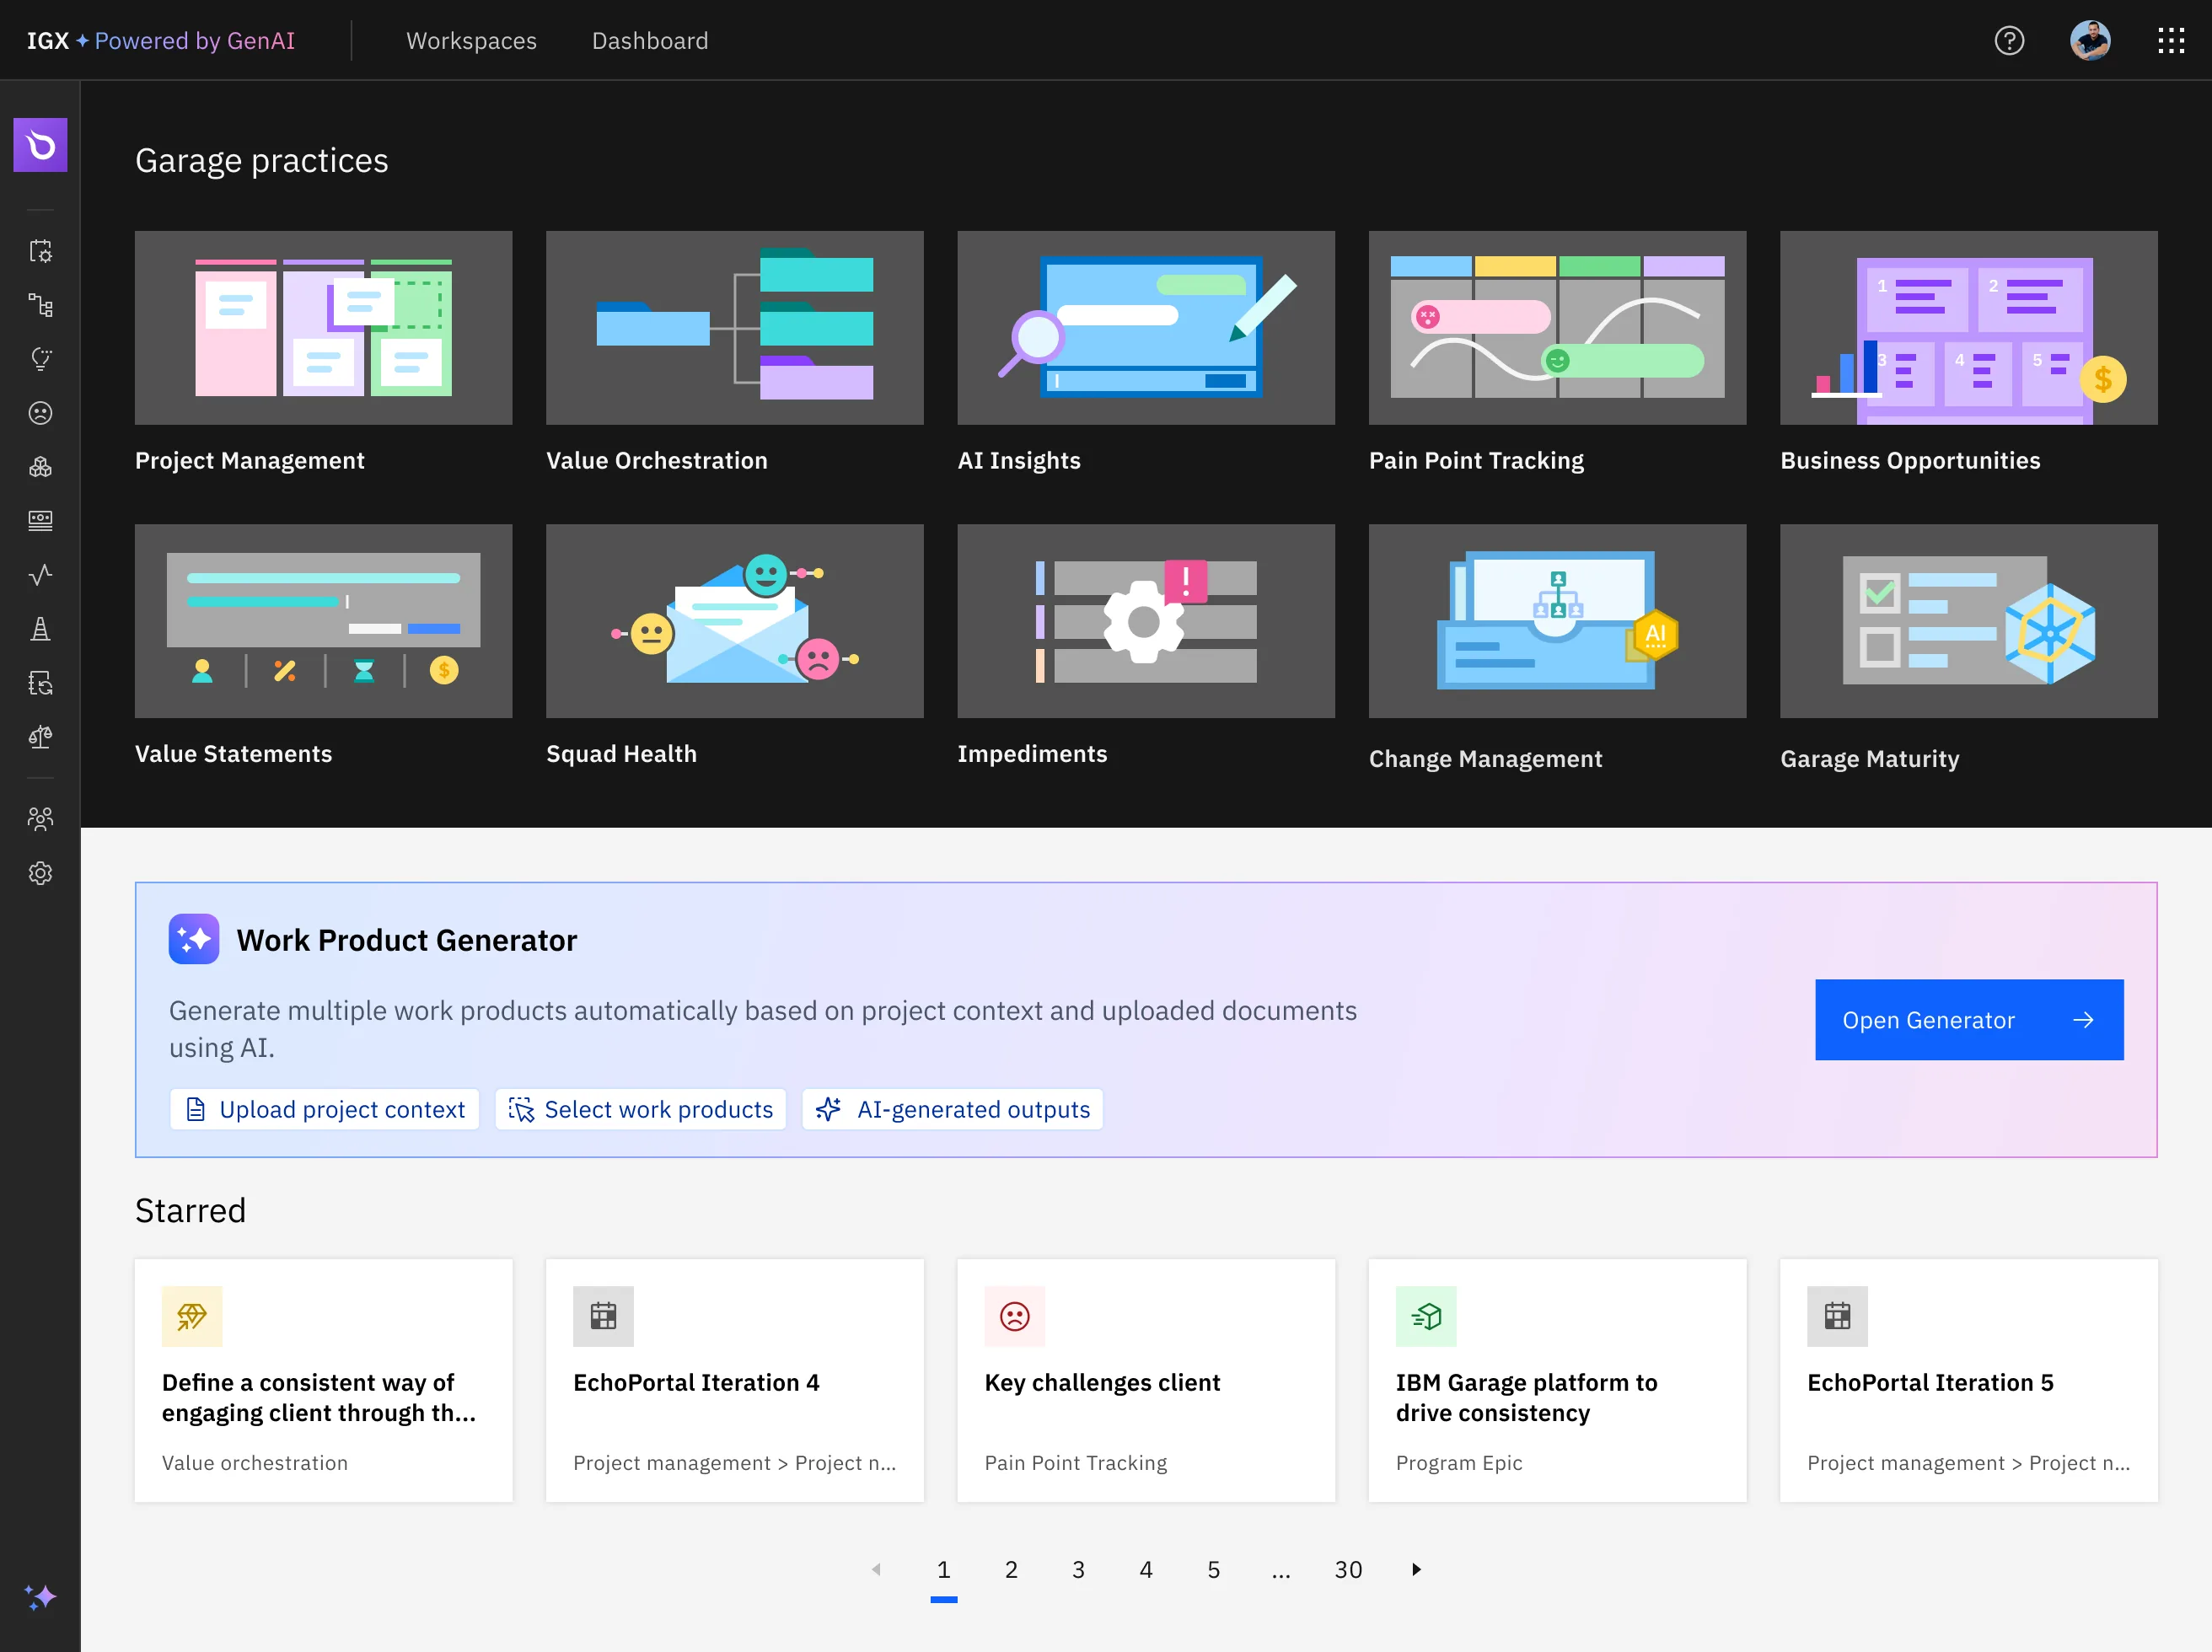Screen dimensions: 2212x1652
Task: Click the Upload project context tag
Action: tap(325, 1109)
